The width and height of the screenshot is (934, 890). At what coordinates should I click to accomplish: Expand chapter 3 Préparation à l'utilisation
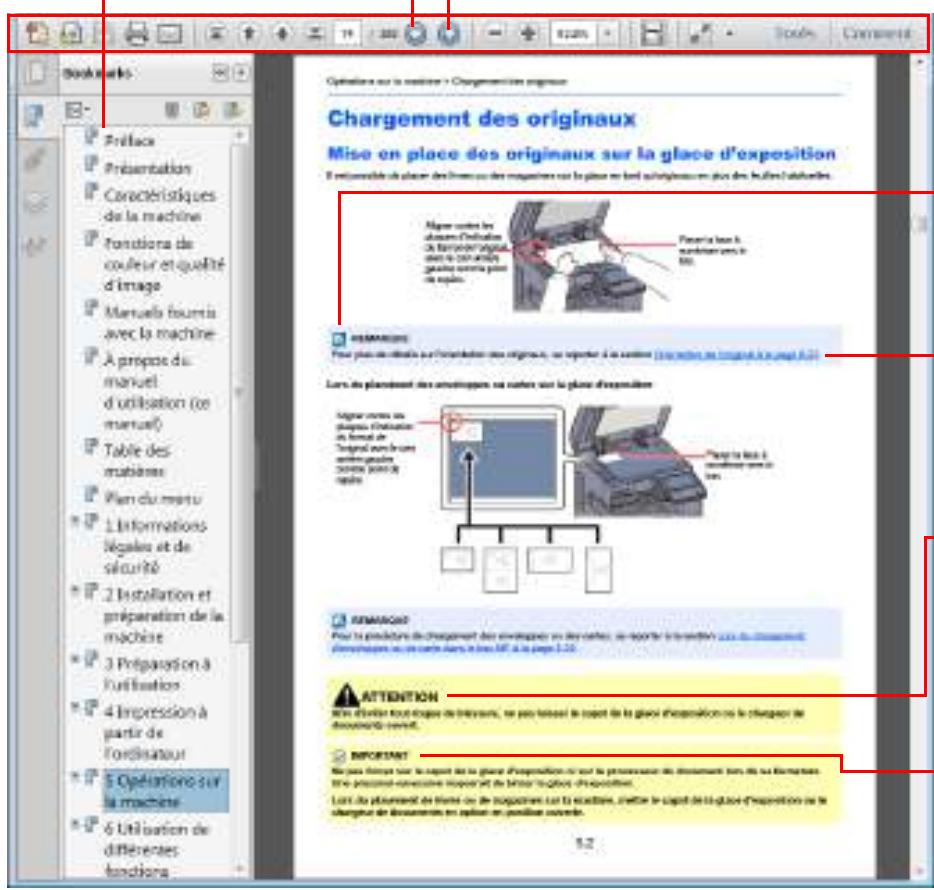(75, 658)
